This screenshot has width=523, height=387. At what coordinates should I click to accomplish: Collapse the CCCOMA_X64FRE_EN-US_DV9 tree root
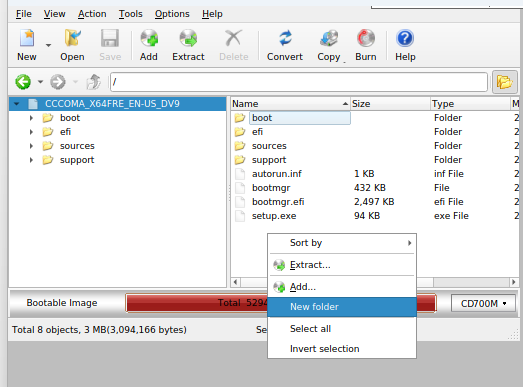(x=16, y=104)
